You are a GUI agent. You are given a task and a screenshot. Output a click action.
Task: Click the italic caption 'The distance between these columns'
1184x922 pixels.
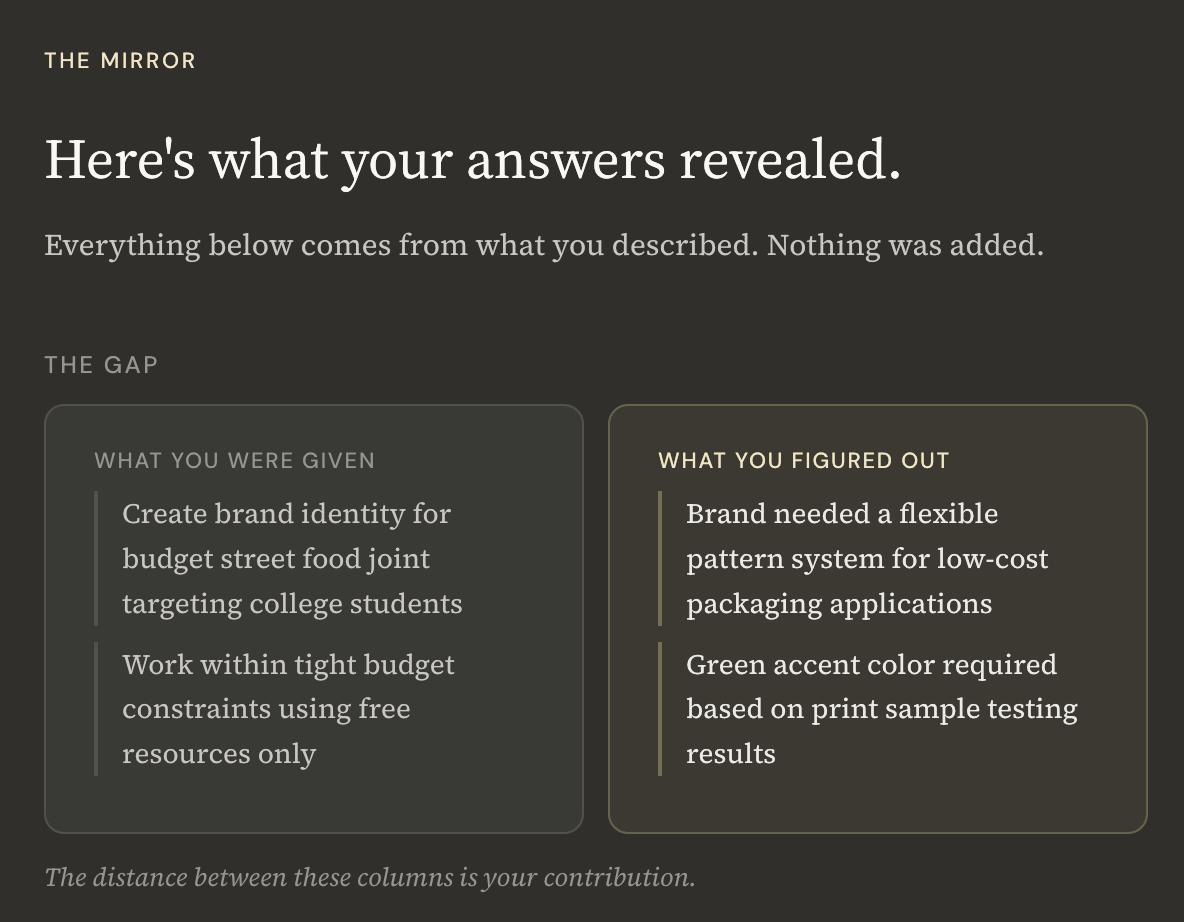(369, 877)
